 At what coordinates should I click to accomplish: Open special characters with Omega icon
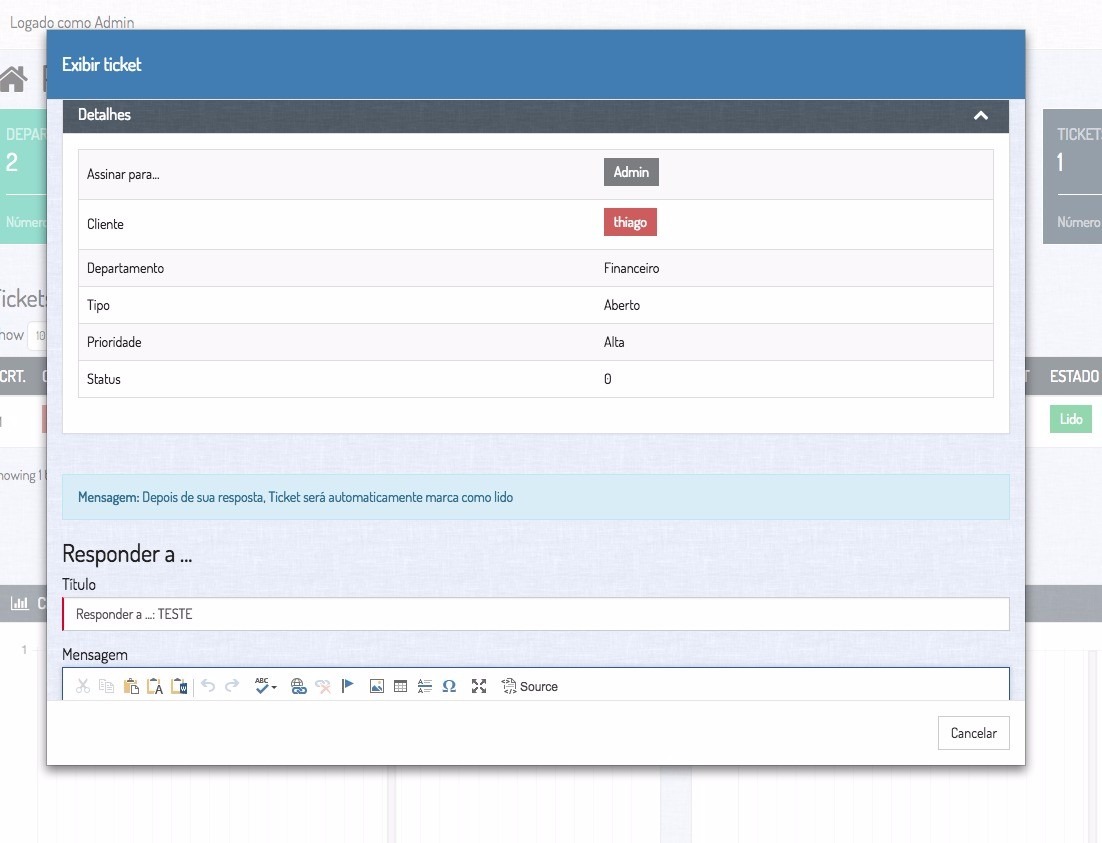coord(449,686)
